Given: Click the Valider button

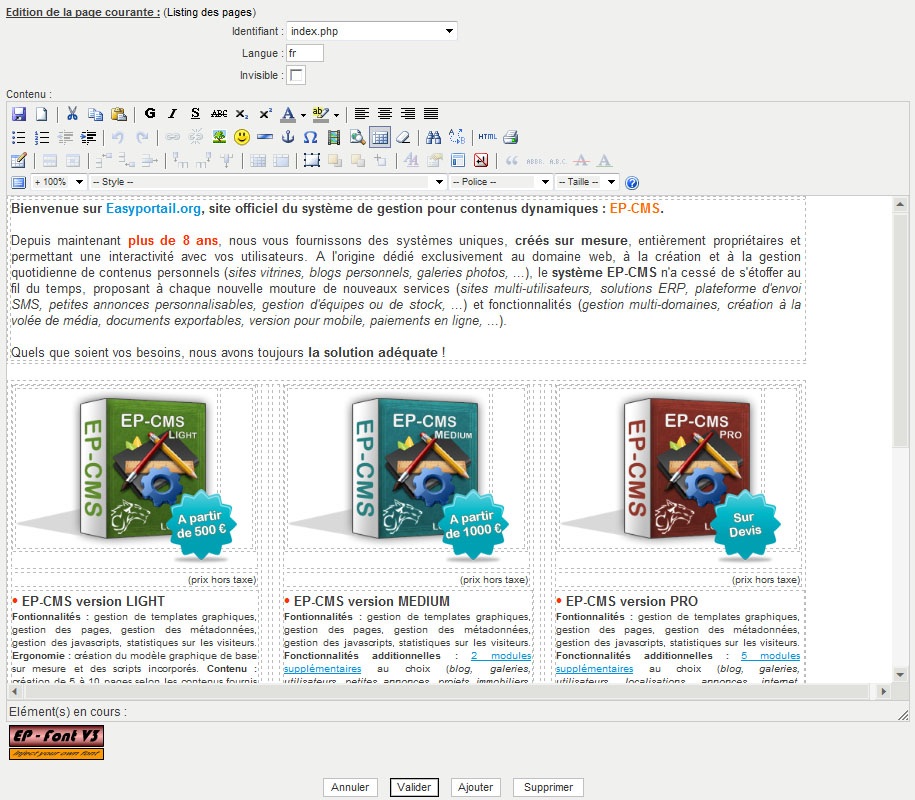Looking at the screenshot, I should (x=414, y=787).
